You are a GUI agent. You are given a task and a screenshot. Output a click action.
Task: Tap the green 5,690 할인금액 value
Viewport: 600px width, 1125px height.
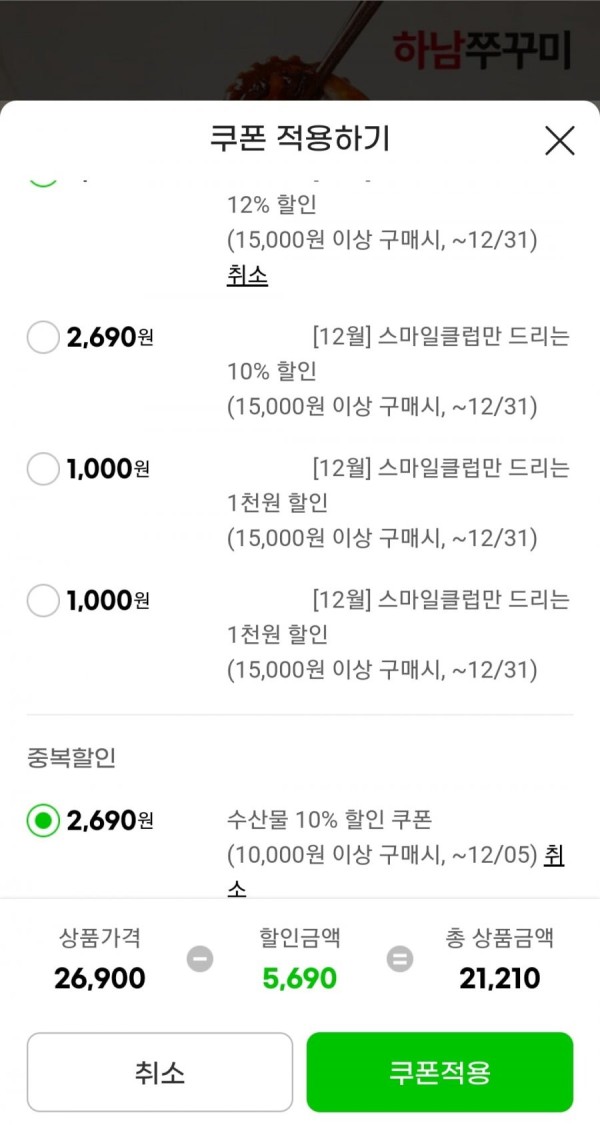[x=300, y=978]
